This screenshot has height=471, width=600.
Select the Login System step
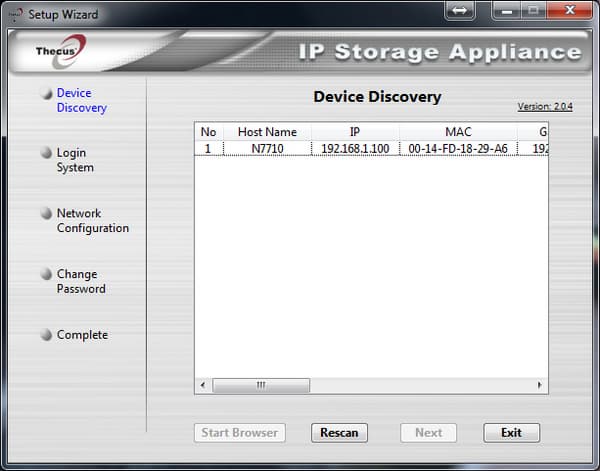[x=75, y=160]
